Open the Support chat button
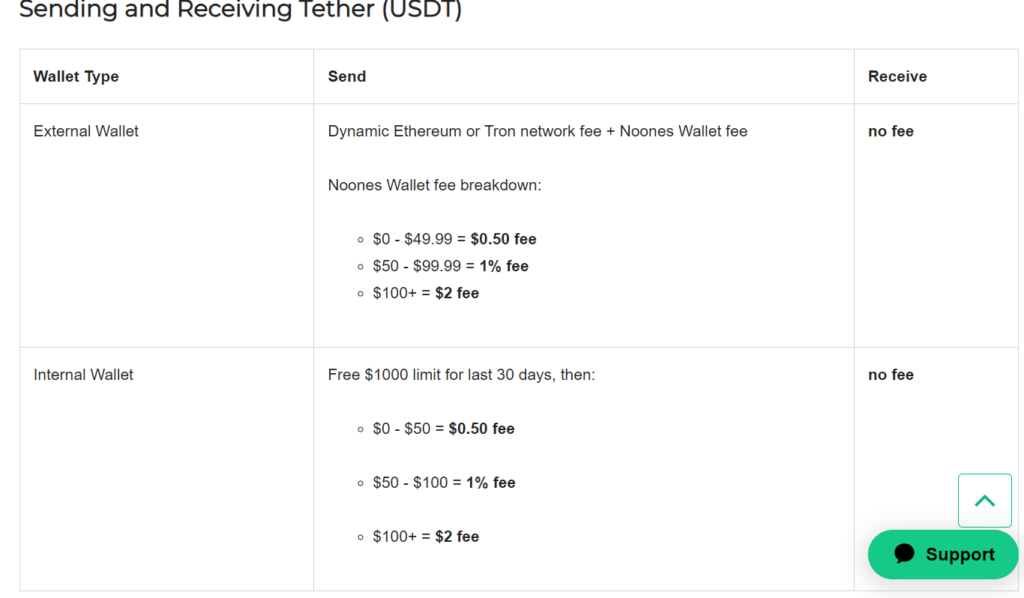 [x=943, y=554]
